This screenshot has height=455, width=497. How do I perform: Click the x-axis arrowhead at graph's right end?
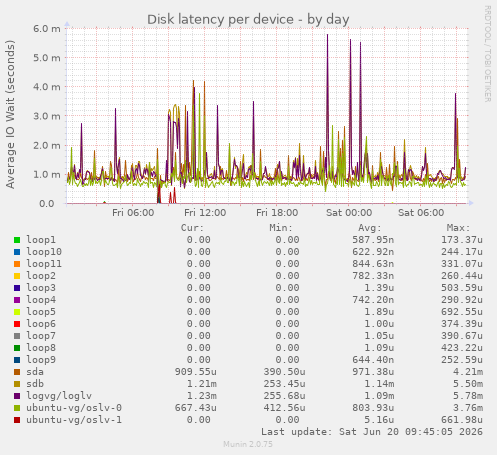471,203
